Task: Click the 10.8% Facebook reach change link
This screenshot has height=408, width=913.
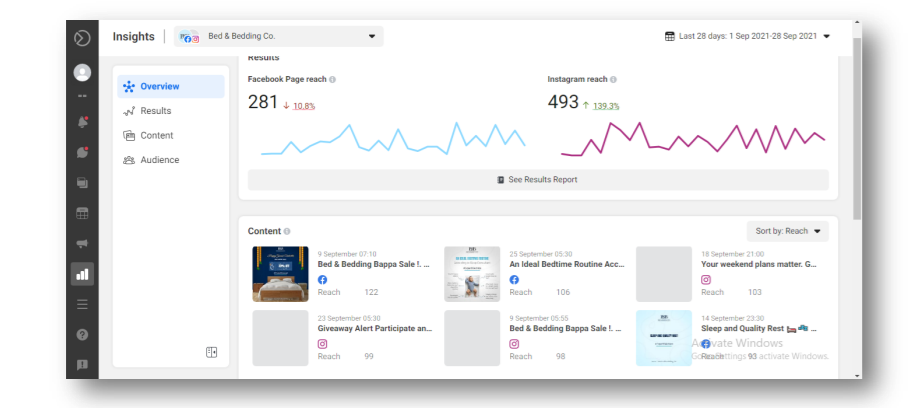Action: coord(304,106)
